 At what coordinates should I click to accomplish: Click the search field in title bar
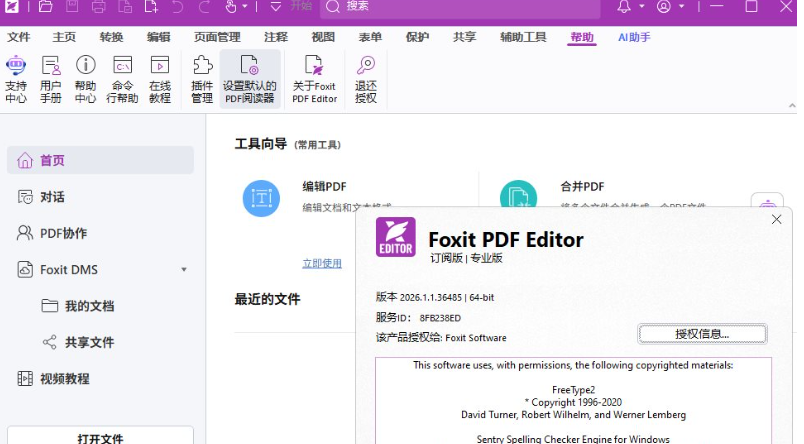[460, 7]
